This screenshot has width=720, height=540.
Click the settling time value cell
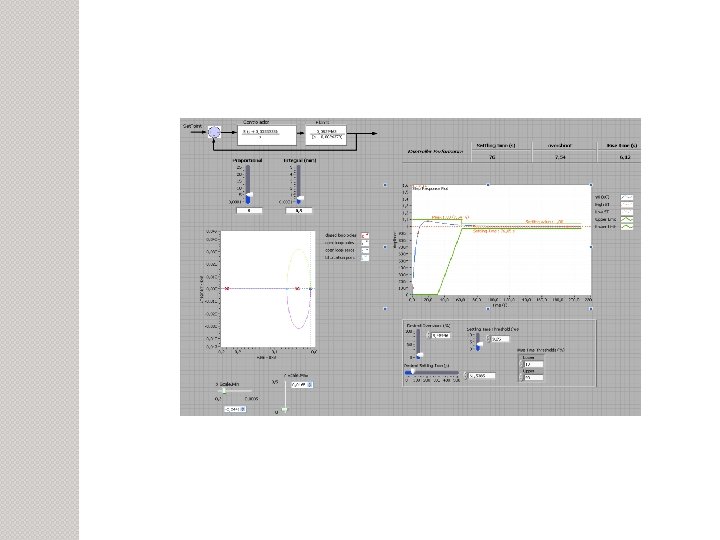pos(492,157)
